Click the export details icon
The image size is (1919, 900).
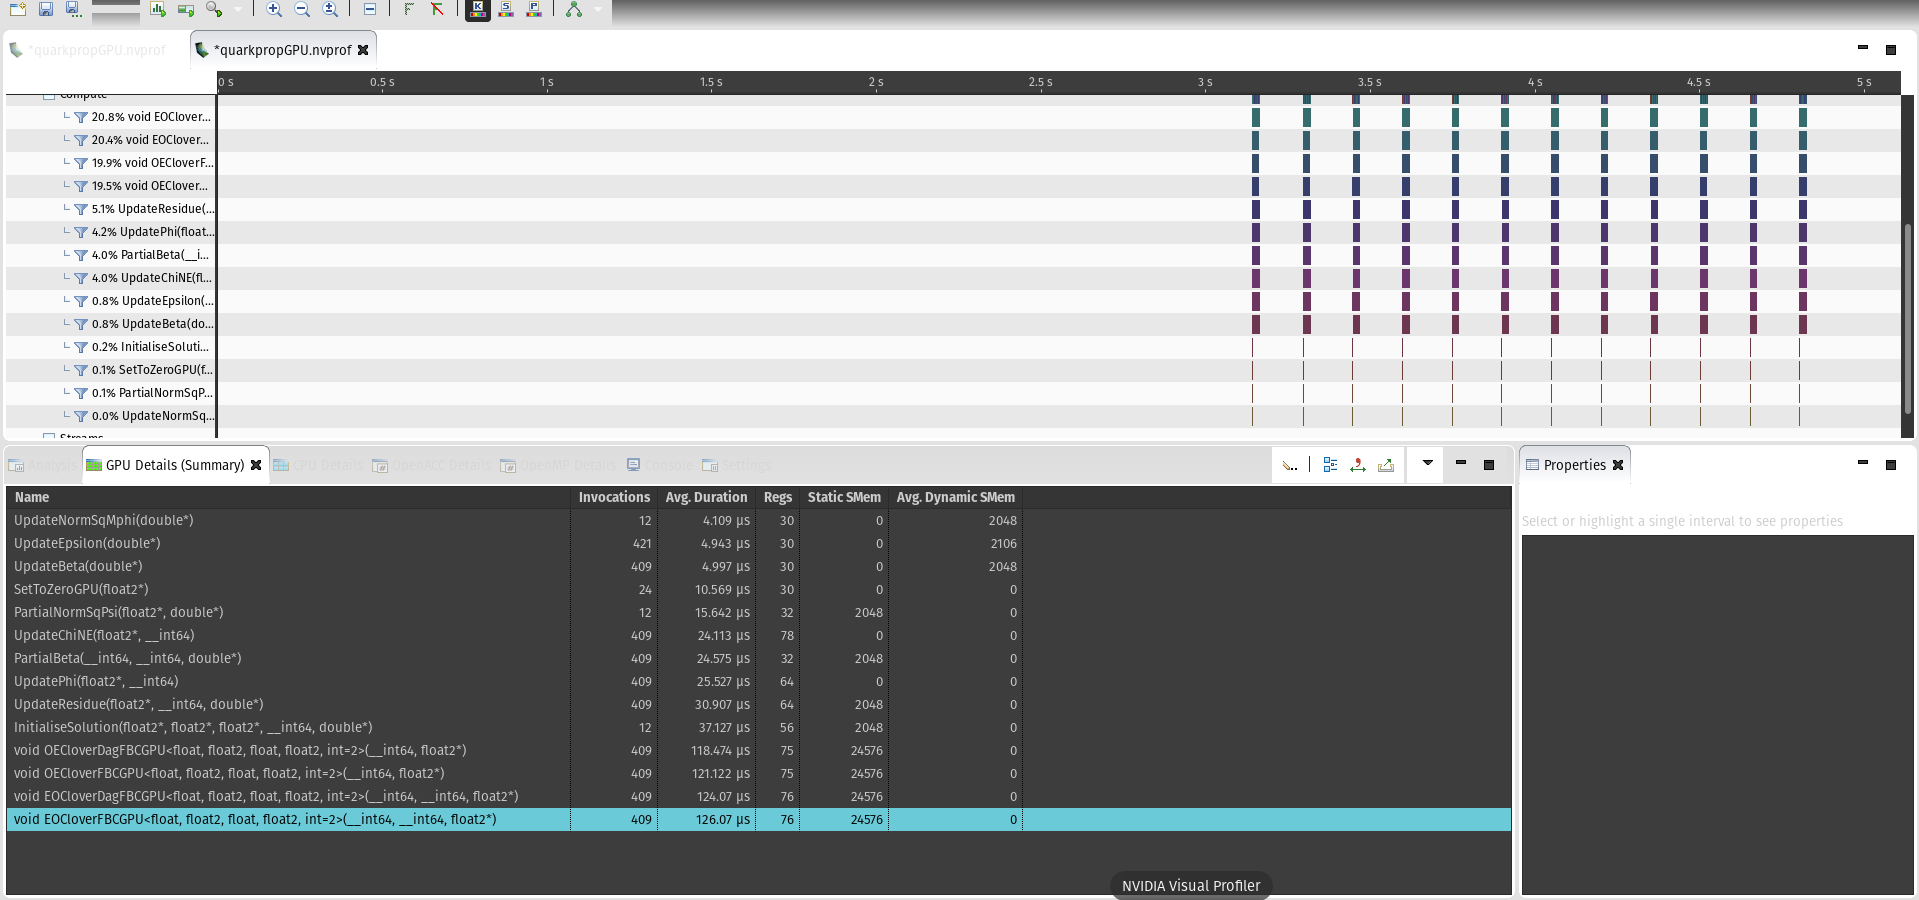tap(1386, 465)
